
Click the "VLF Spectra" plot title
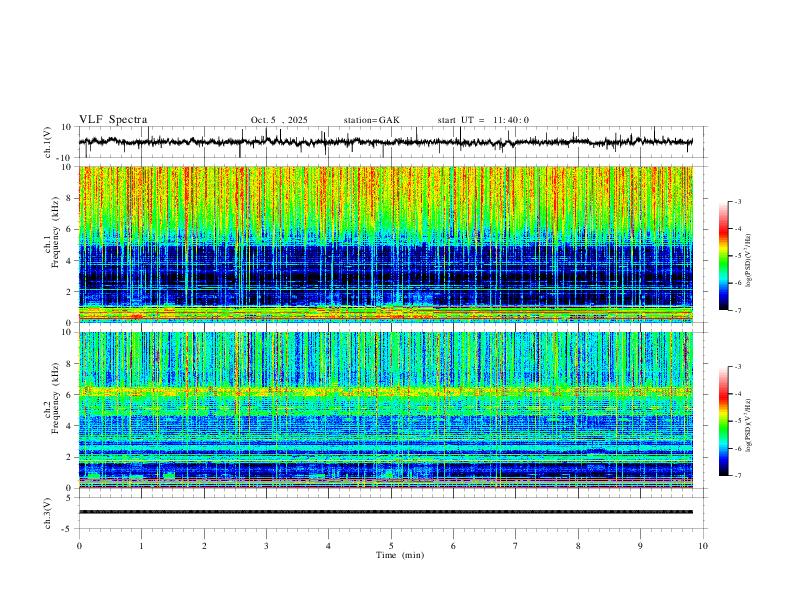[x=113, y=120]
